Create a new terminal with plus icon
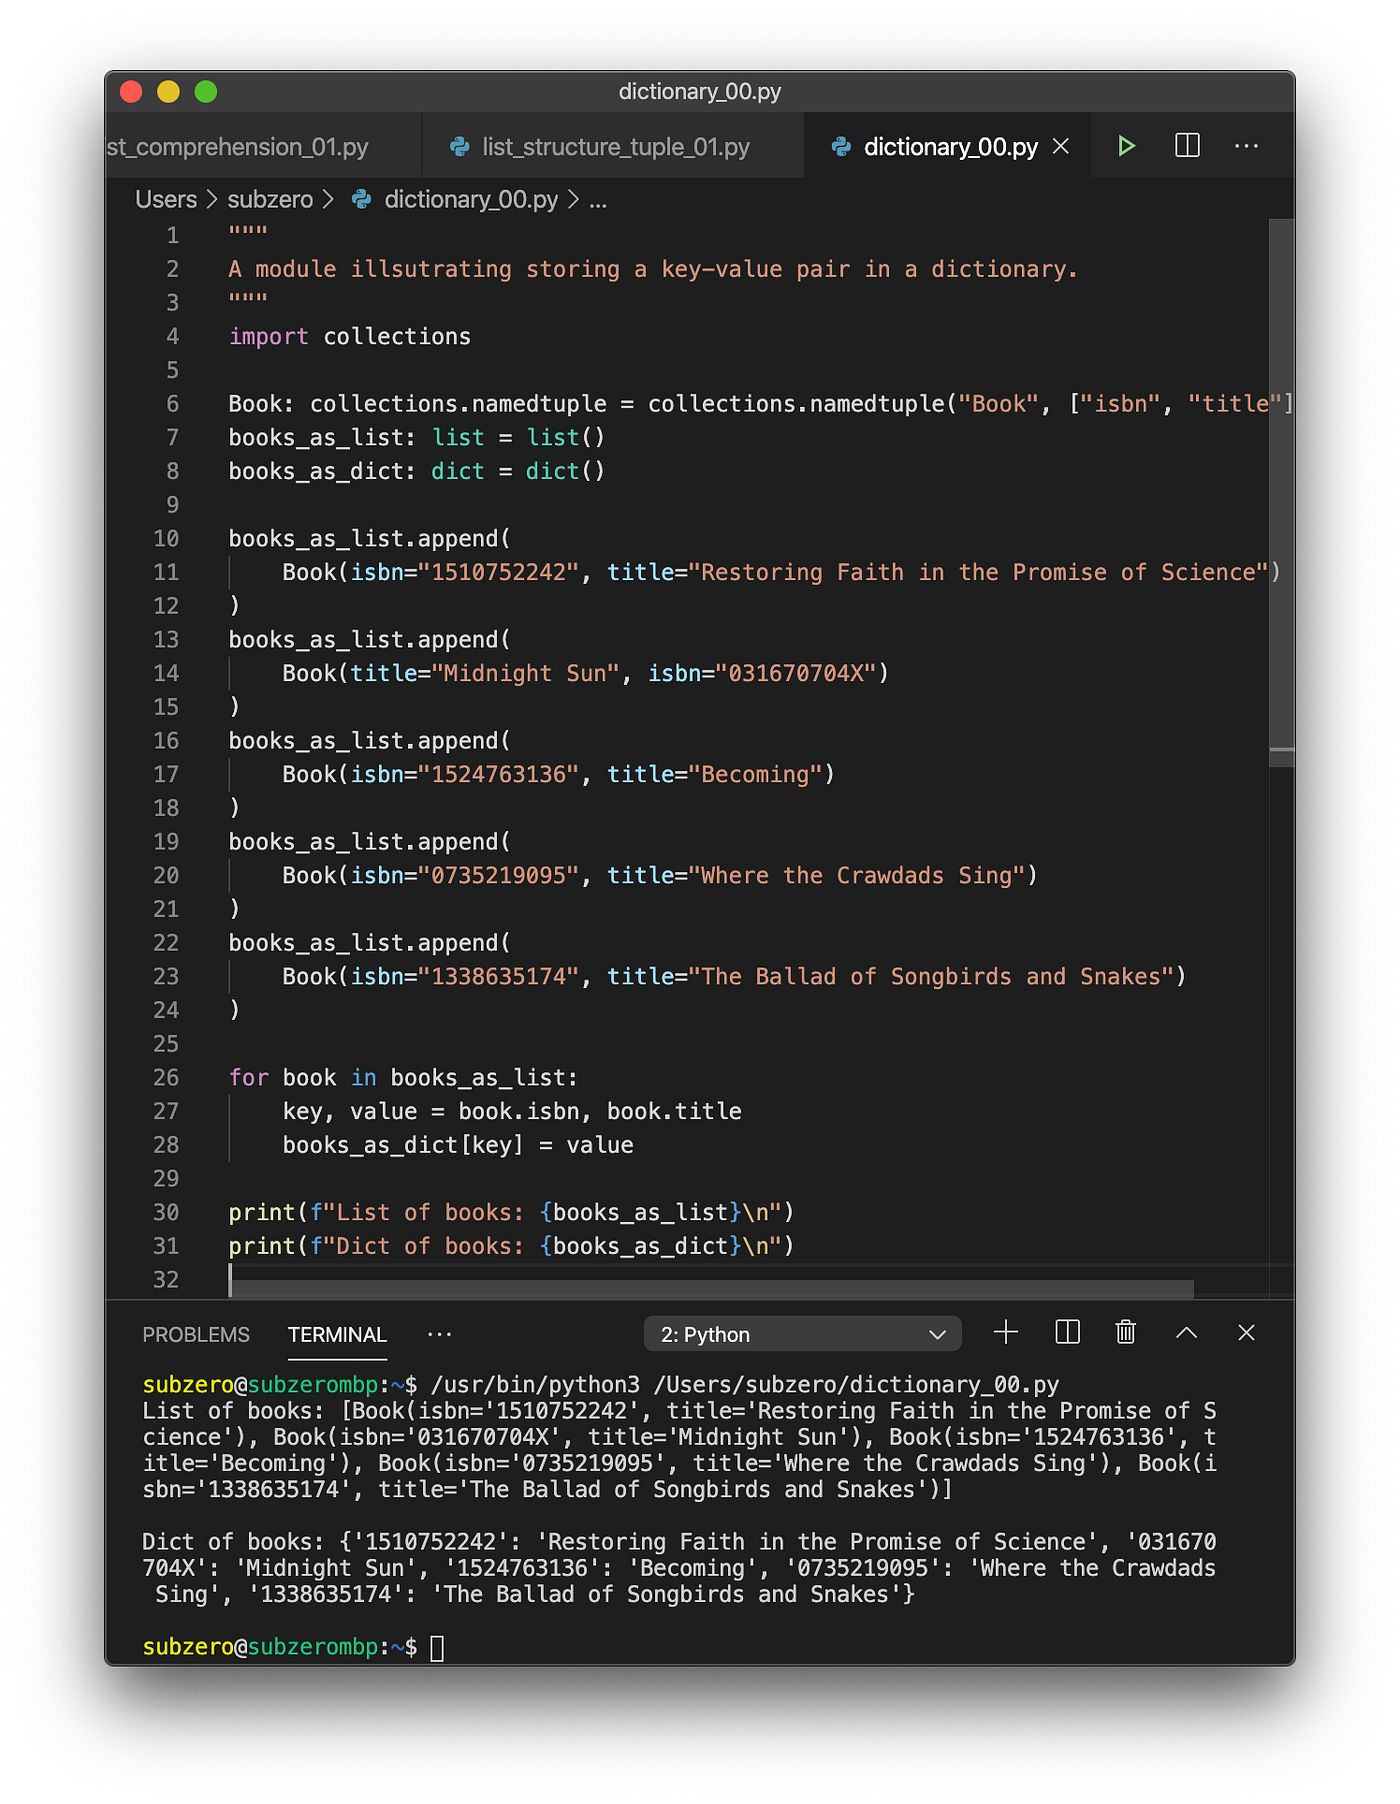Viewport: 1400px width, 1804px height. click(1006, 1332)
